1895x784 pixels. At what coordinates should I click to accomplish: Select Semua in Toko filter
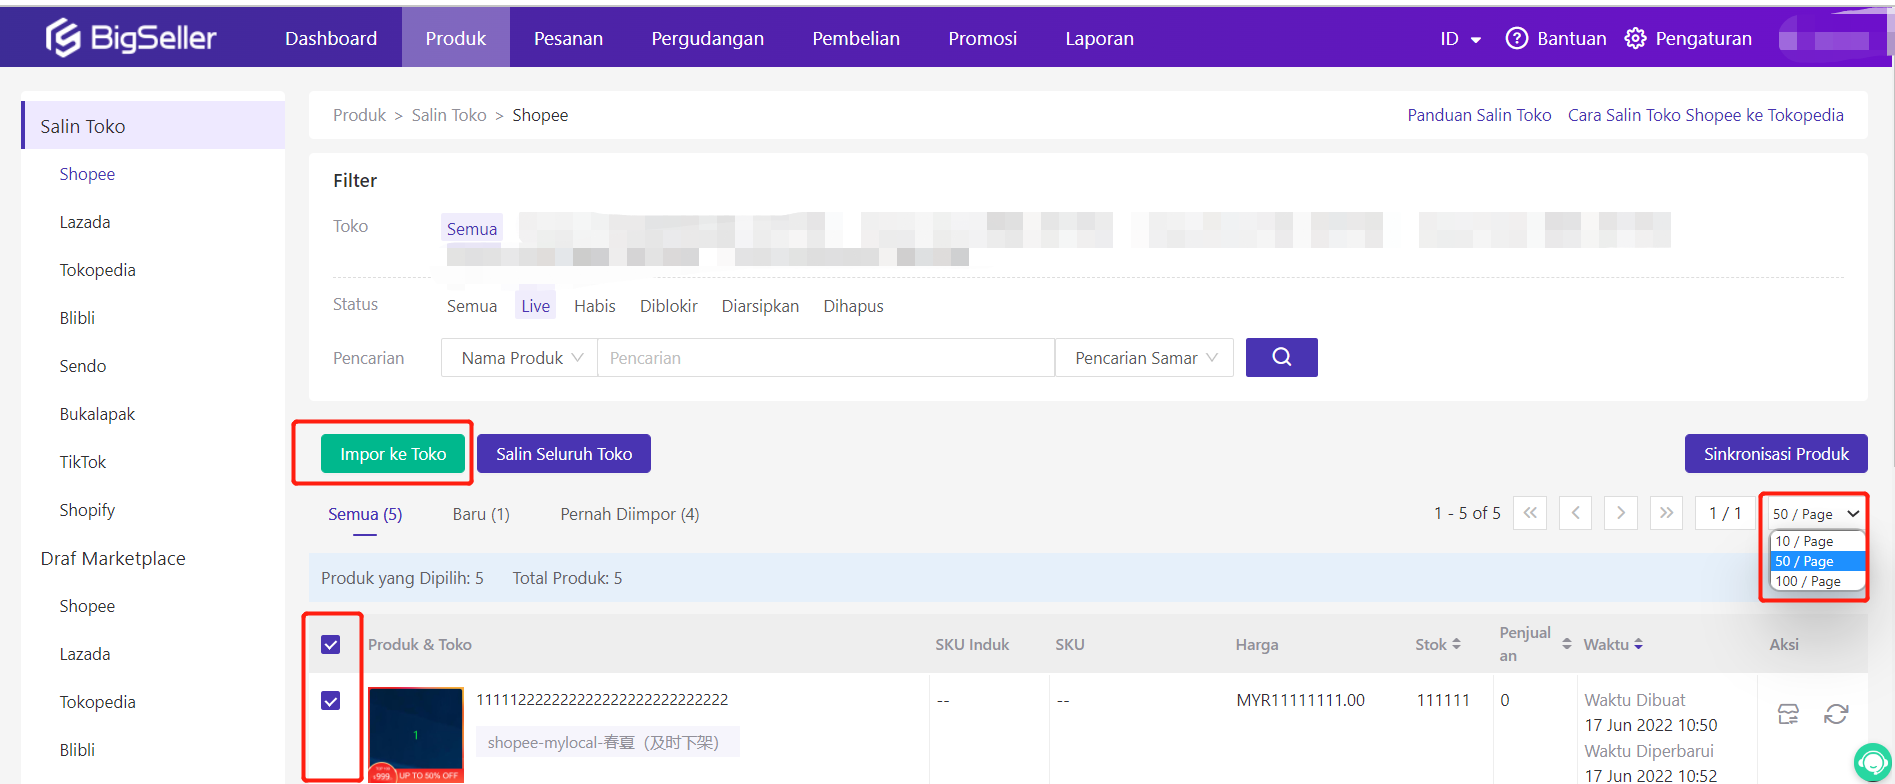click(472, 229)
